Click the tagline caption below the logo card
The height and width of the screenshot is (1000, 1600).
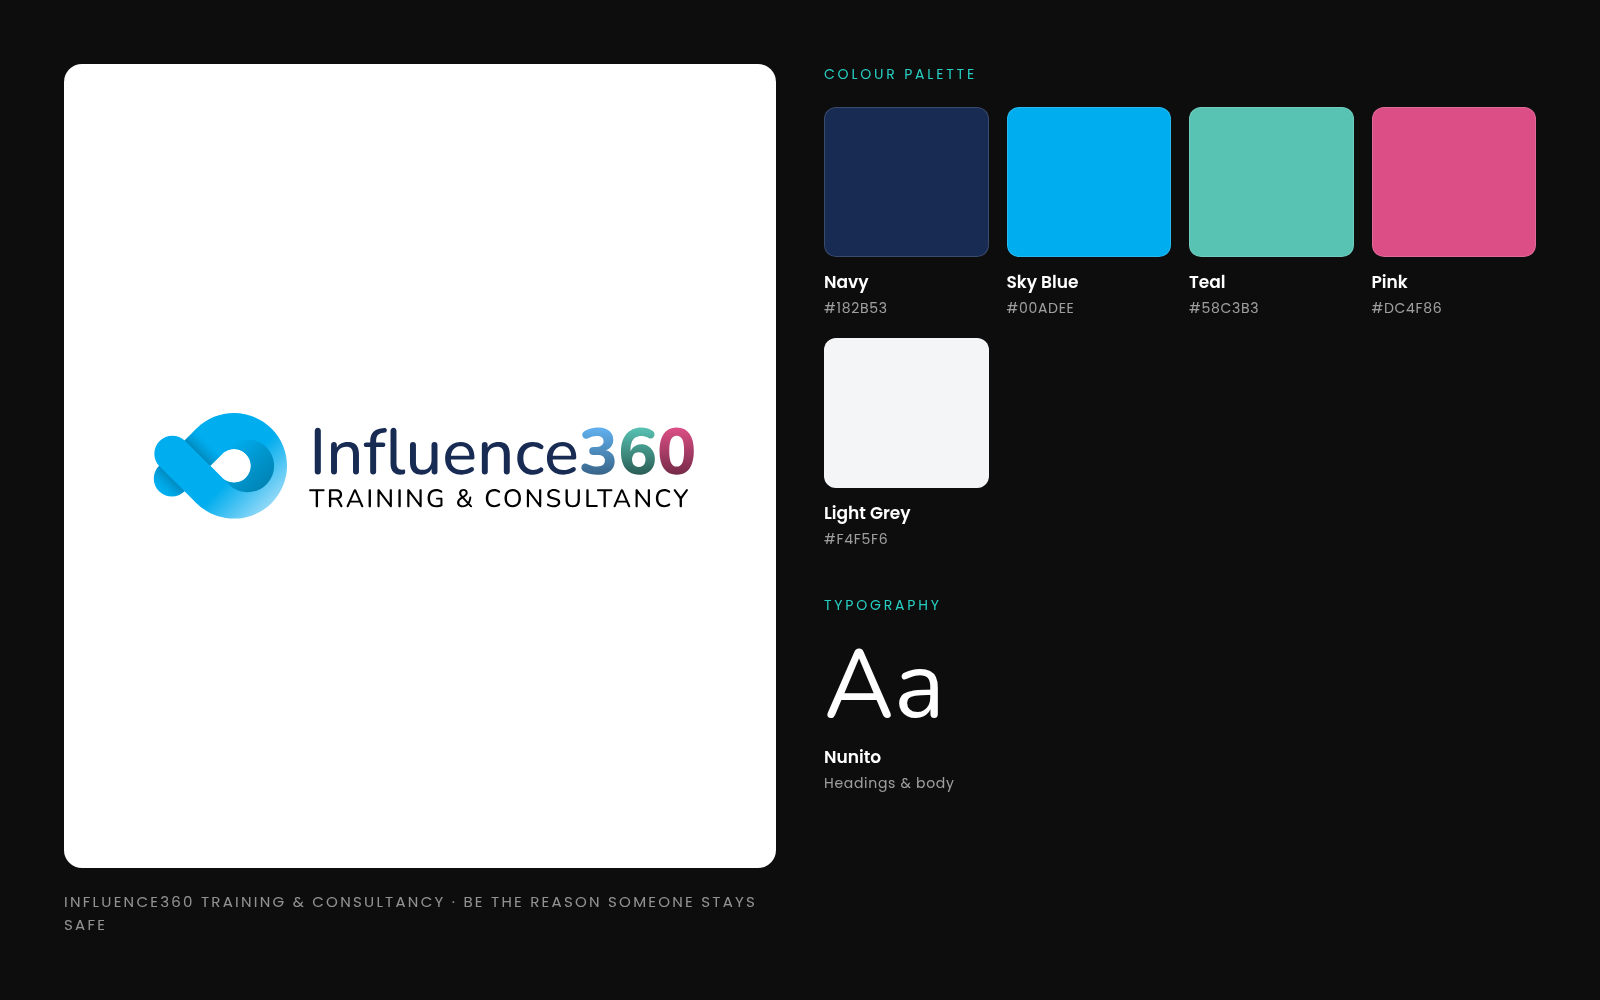tap(410, 913)
